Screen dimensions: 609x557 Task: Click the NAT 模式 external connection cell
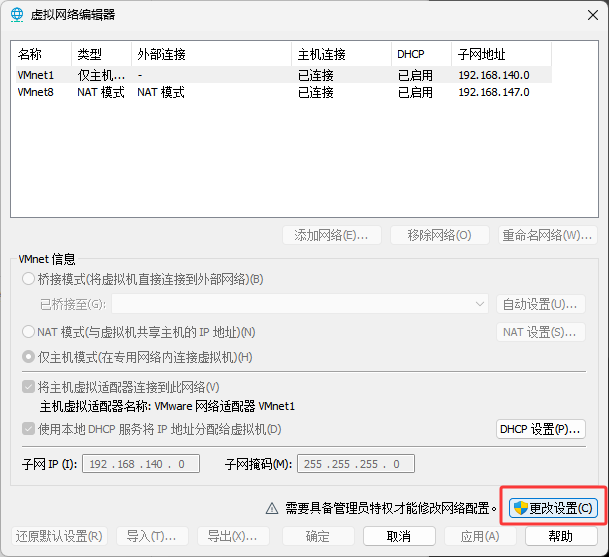161,92
